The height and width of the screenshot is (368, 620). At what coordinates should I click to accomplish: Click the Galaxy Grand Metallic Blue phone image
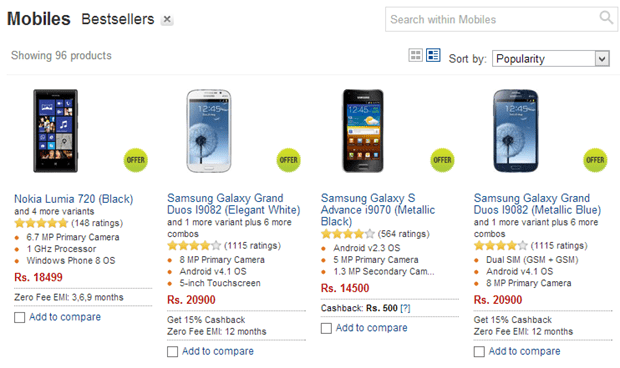pyautogui.click(x=516, y=131)
